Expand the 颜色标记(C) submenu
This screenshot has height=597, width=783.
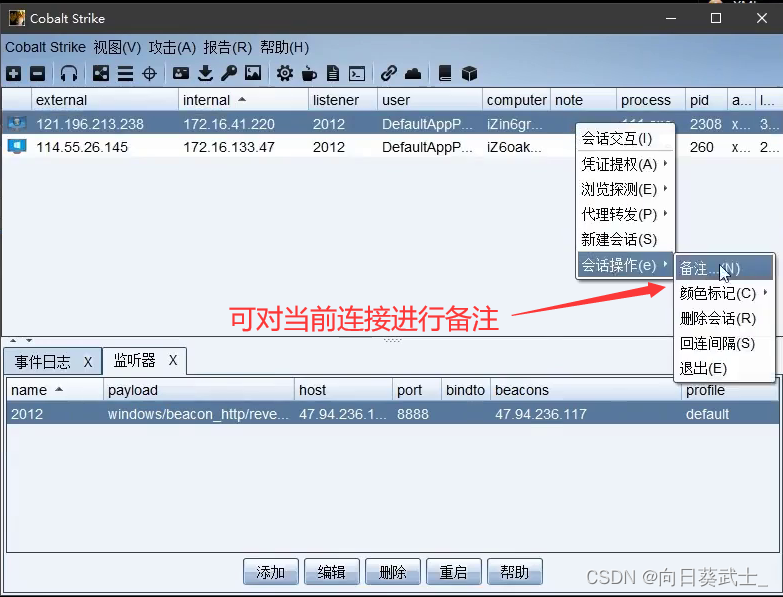724,293
